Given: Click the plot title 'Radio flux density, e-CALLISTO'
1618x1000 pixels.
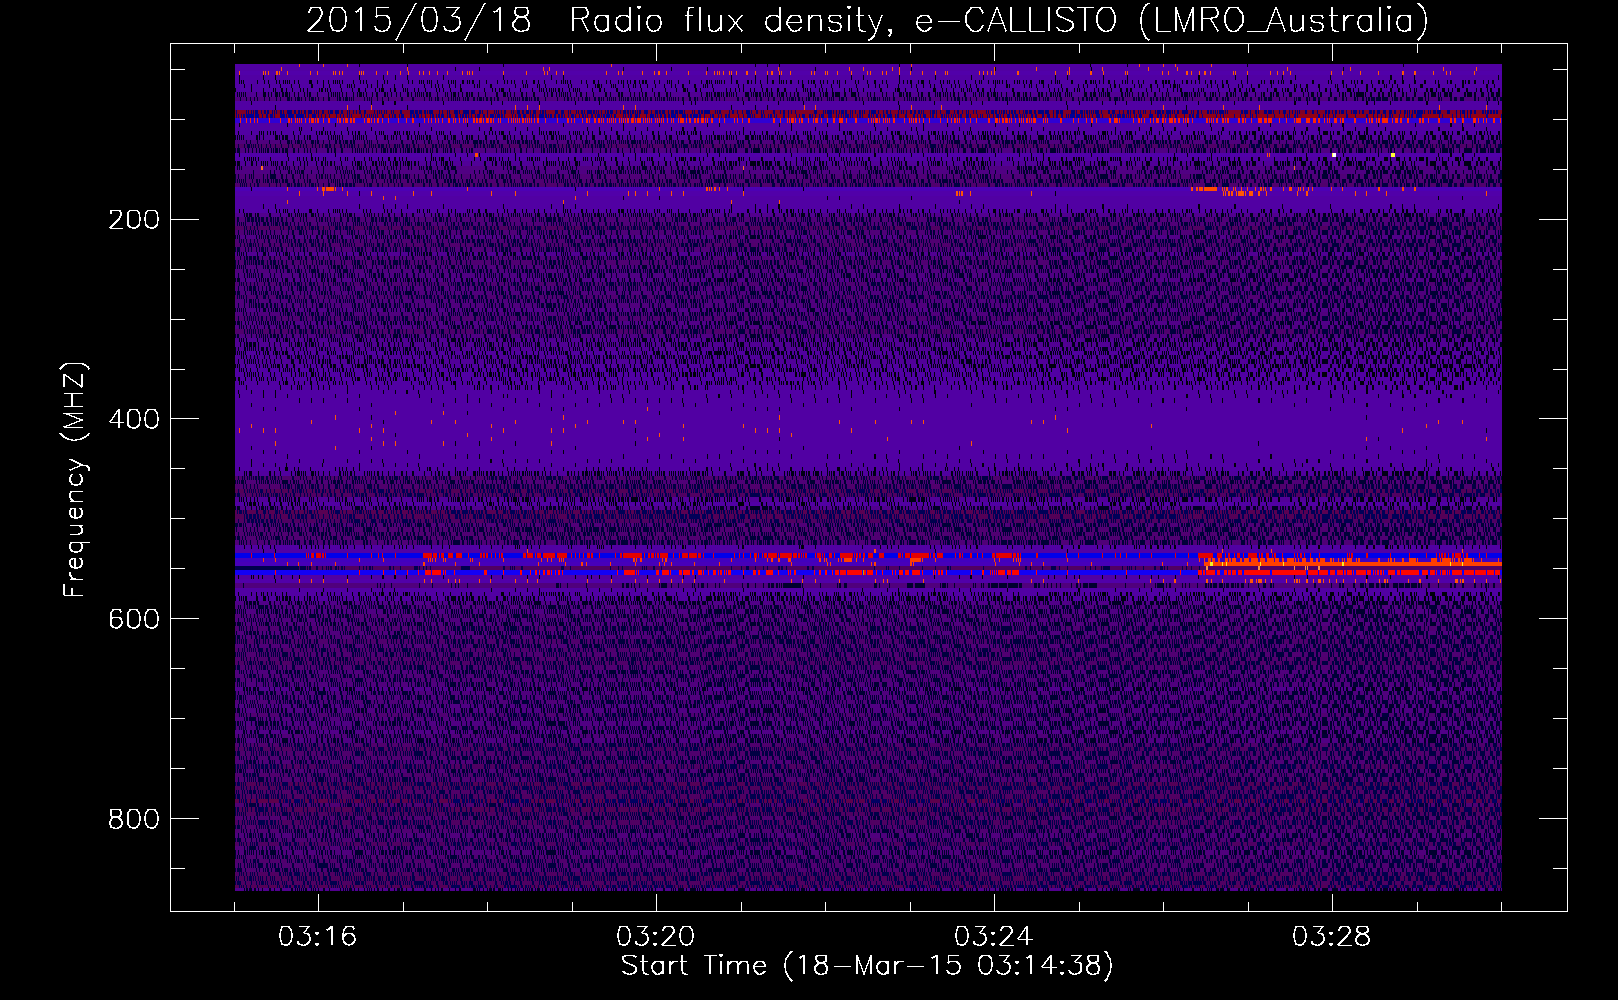Looking at the screenshot, I should click(x=843, y=21).
